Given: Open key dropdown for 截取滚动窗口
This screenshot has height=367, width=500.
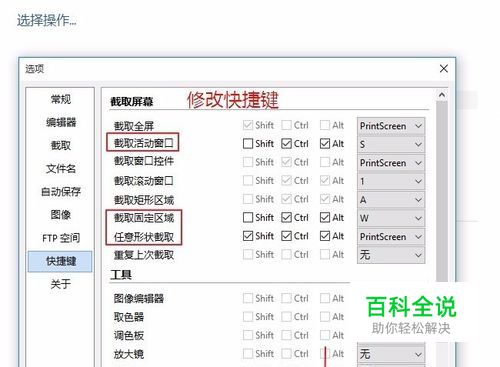Looking at the screenshot, I should pyautogui.click(x=391, y=181).
